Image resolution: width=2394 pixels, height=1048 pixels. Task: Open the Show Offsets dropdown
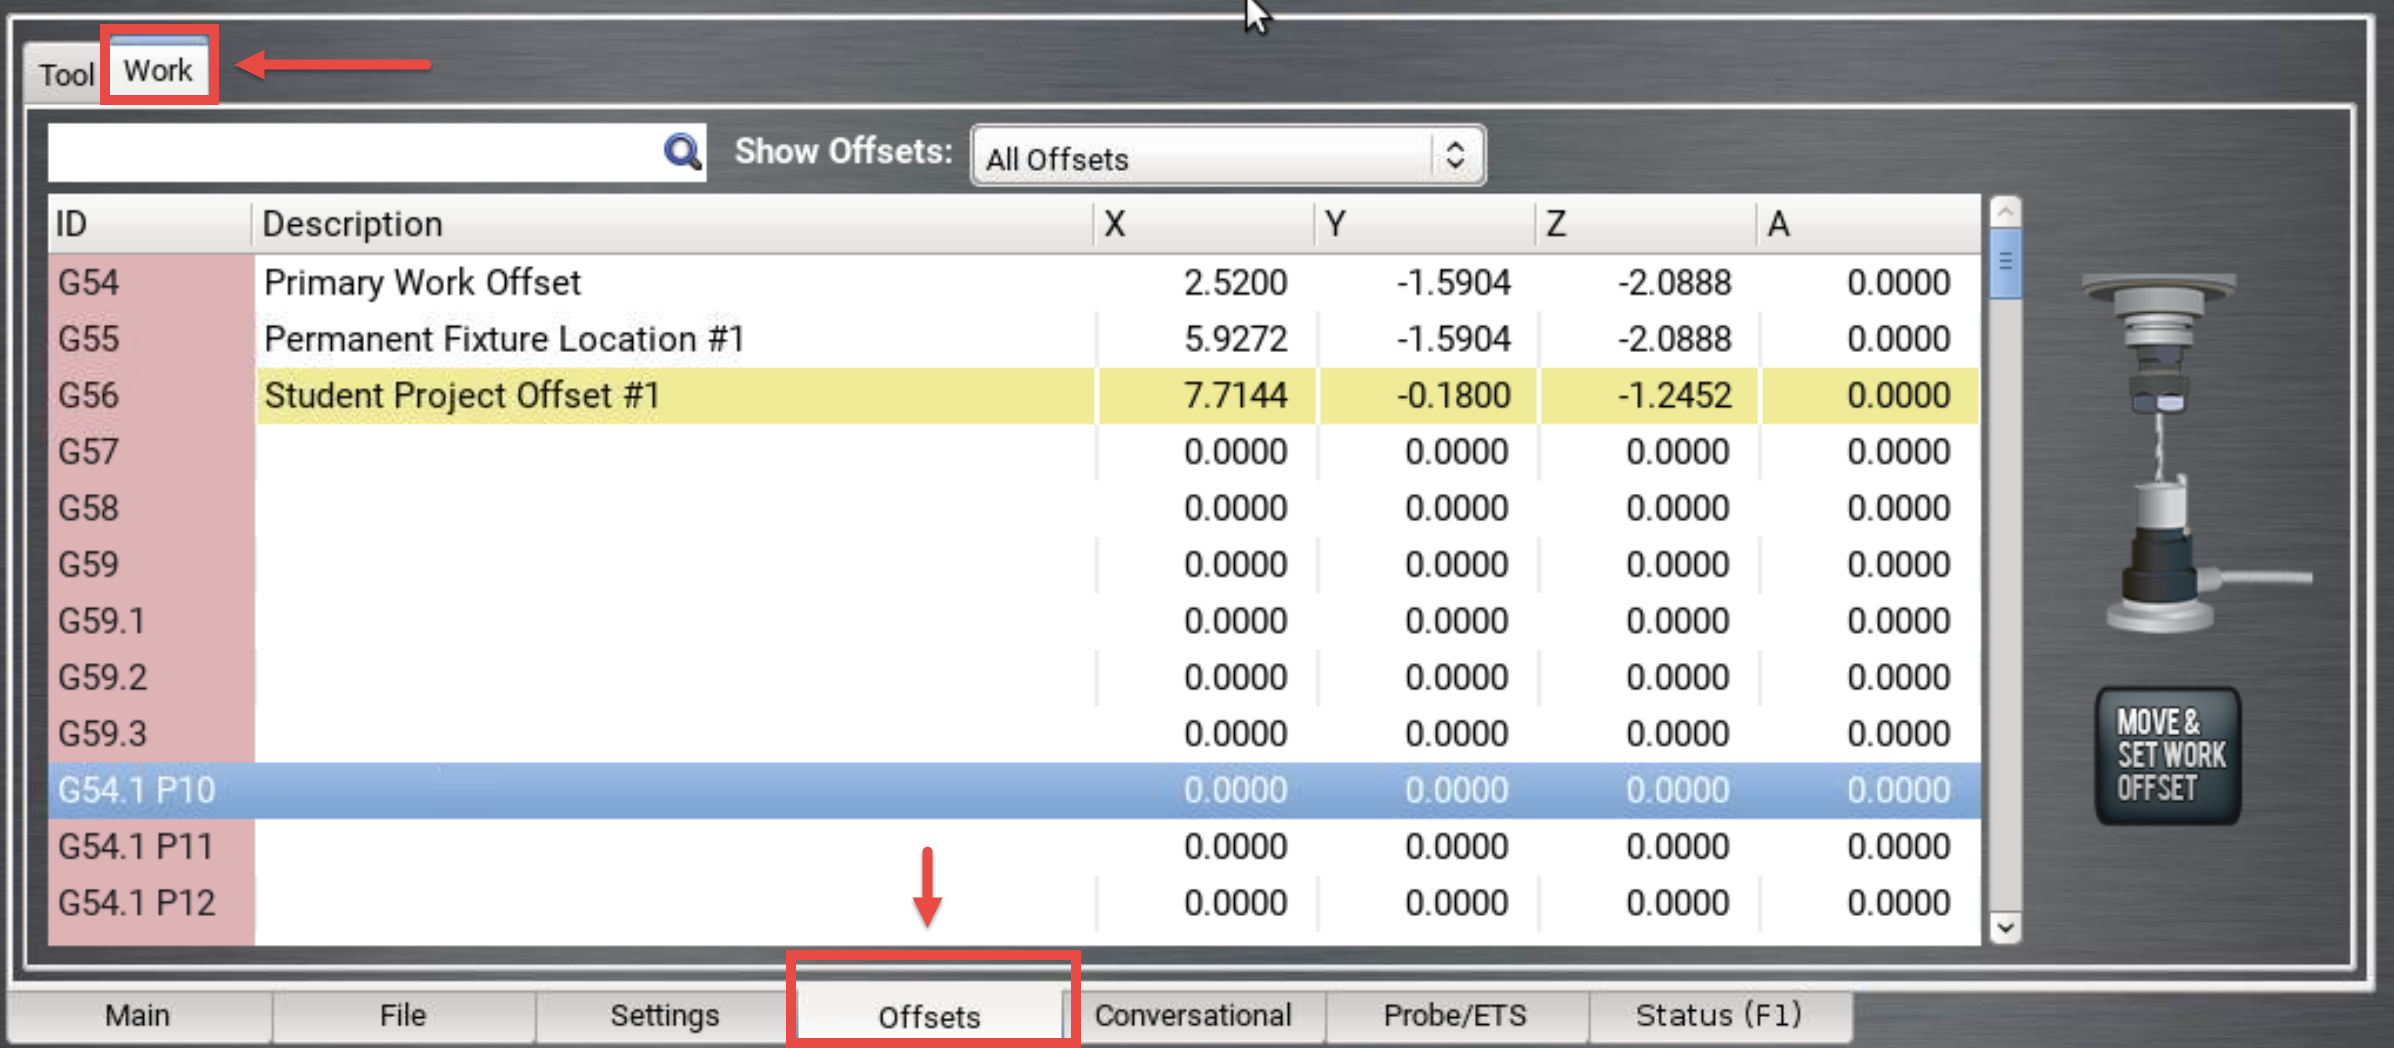(1226, 157)
